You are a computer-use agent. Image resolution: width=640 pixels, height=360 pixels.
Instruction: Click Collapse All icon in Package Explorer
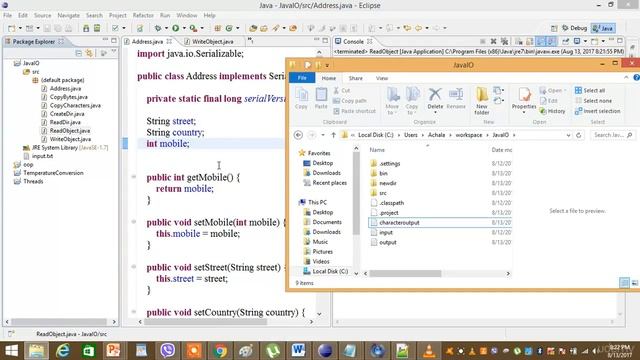(79, 53)
